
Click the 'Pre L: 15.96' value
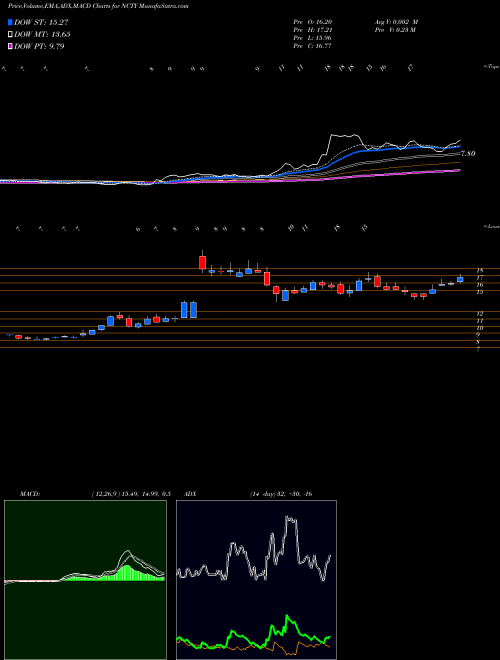[x=313, y=38]
